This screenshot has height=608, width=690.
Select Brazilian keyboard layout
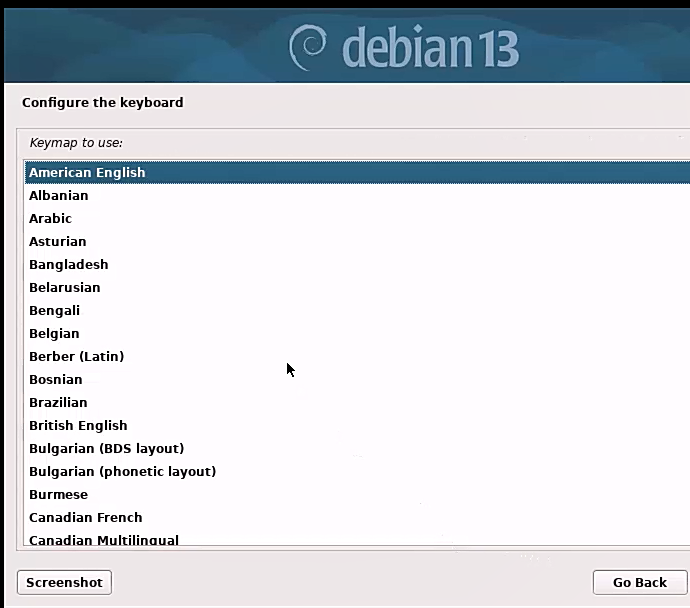click(x=58, y=402)
